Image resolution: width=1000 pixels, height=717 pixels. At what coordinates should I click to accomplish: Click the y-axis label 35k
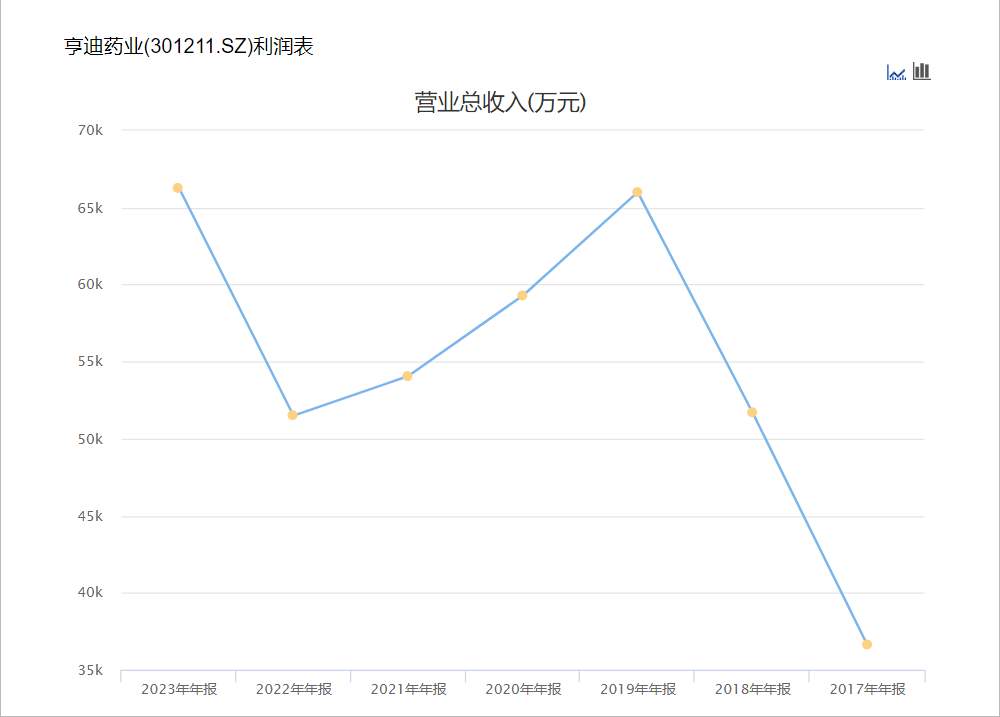[90, 670]
